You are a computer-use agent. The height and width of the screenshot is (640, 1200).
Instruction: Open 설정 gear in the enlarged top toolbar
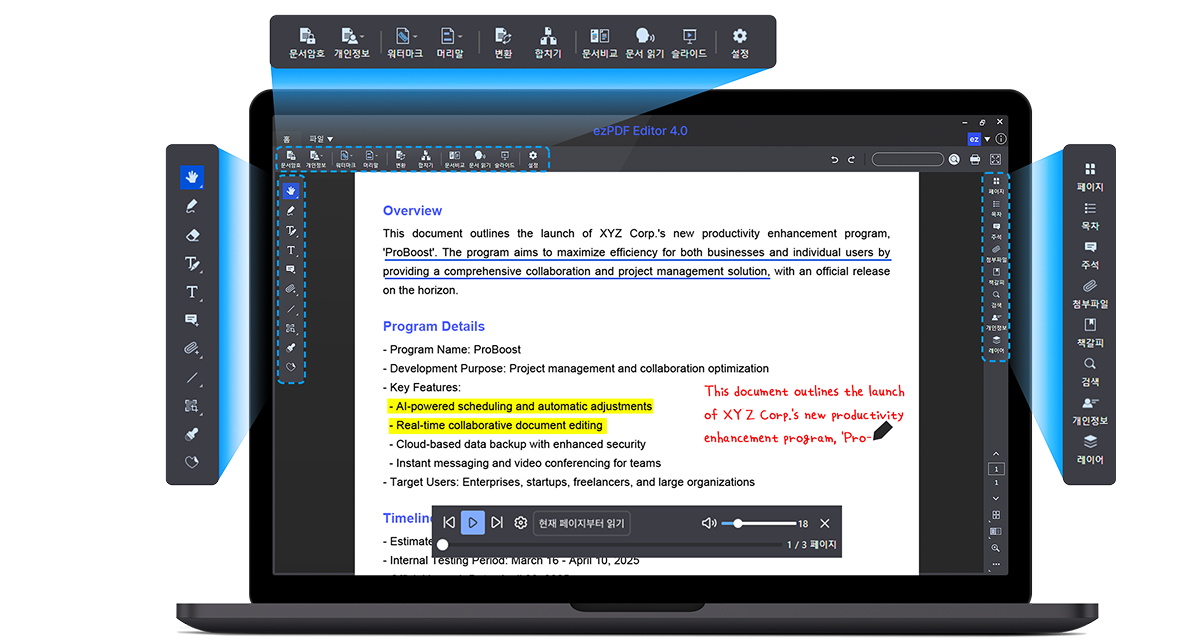coord(740,43)
